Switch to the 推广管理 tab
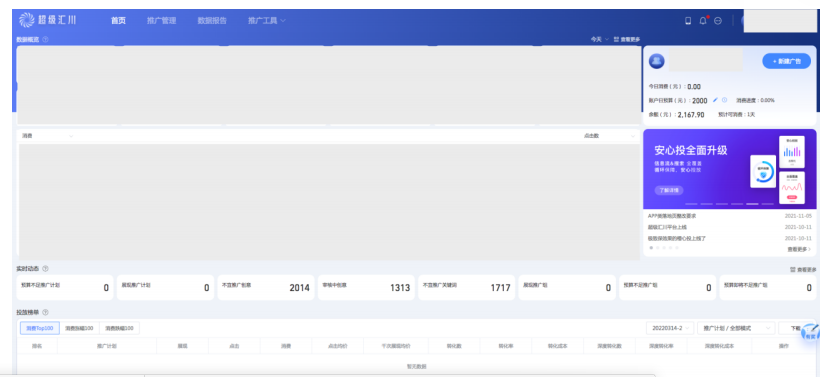The width and height of the screenshot is (820, 377). [x=162, y=21]
